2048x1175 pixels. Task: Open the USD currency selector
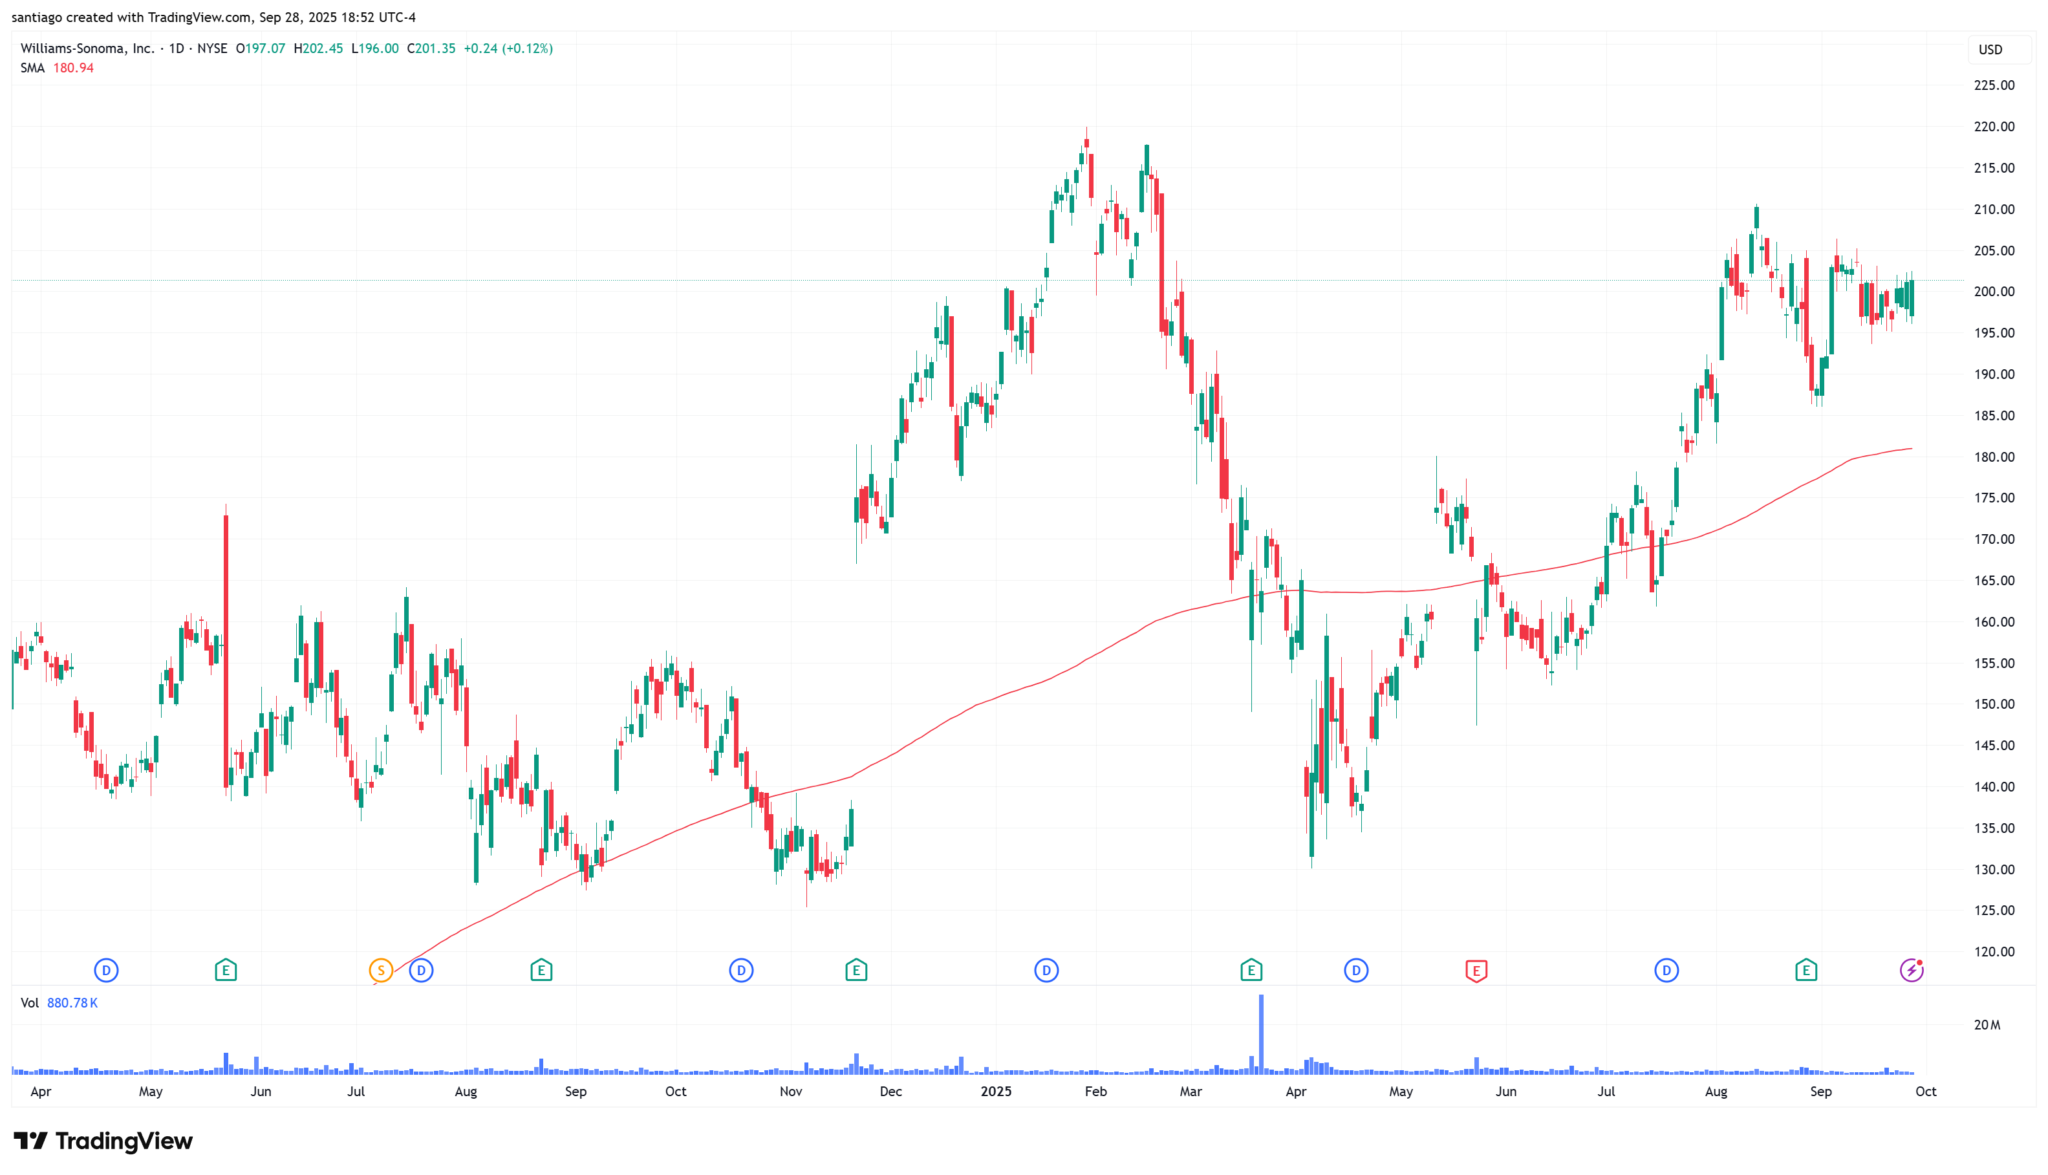point(1991,50)
